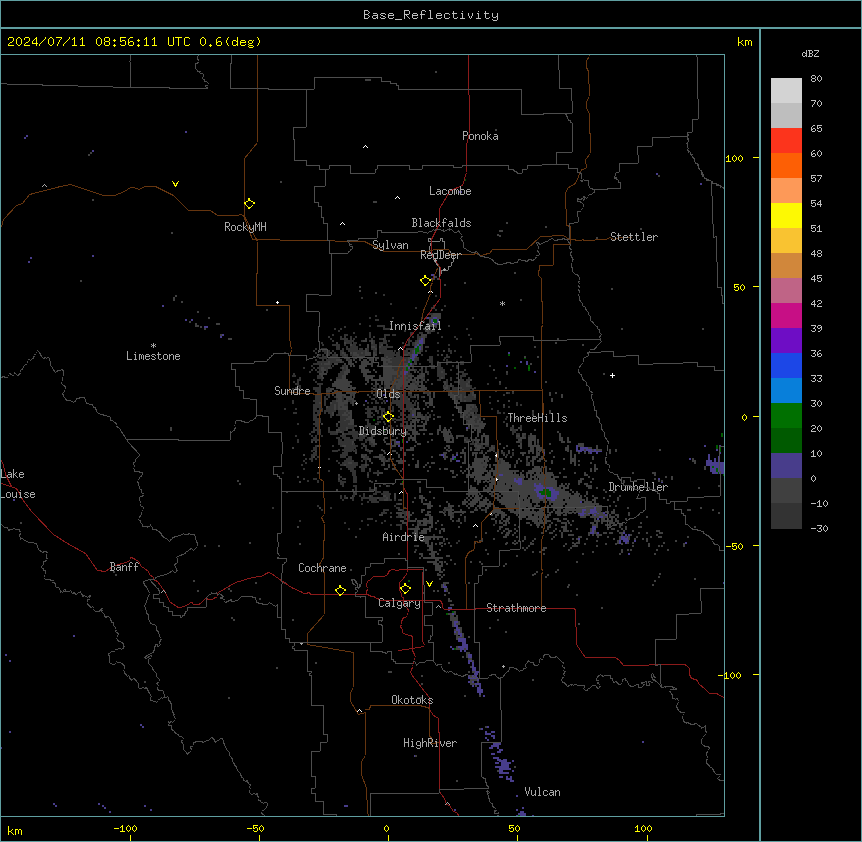Click the Sylvan label

(390, 245)
